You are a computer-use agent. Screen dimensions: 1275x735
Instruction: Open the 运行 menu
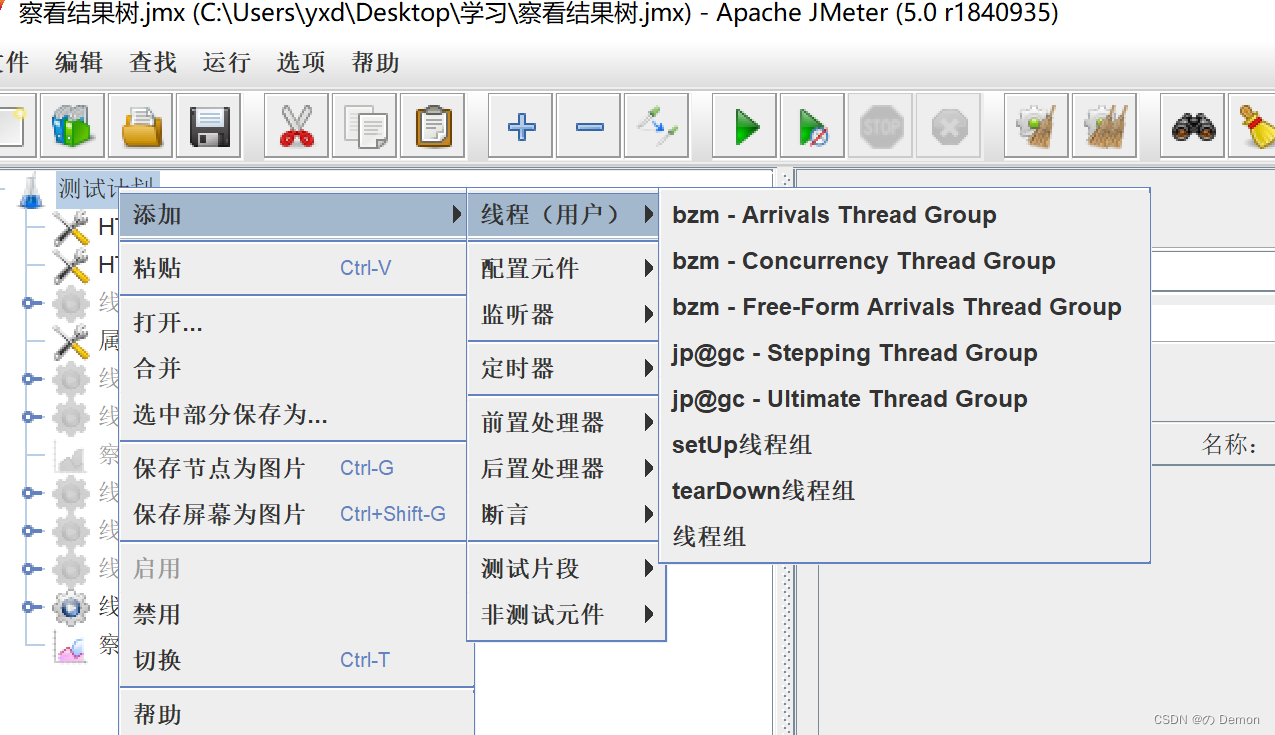(x=227, y=62)
